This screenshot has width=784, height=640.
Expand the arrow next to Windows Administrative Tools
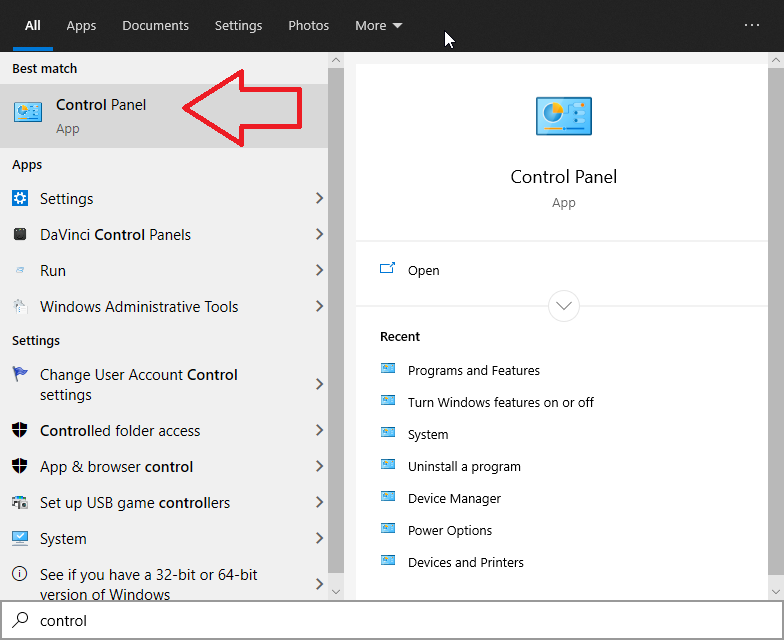pos(319,306)
